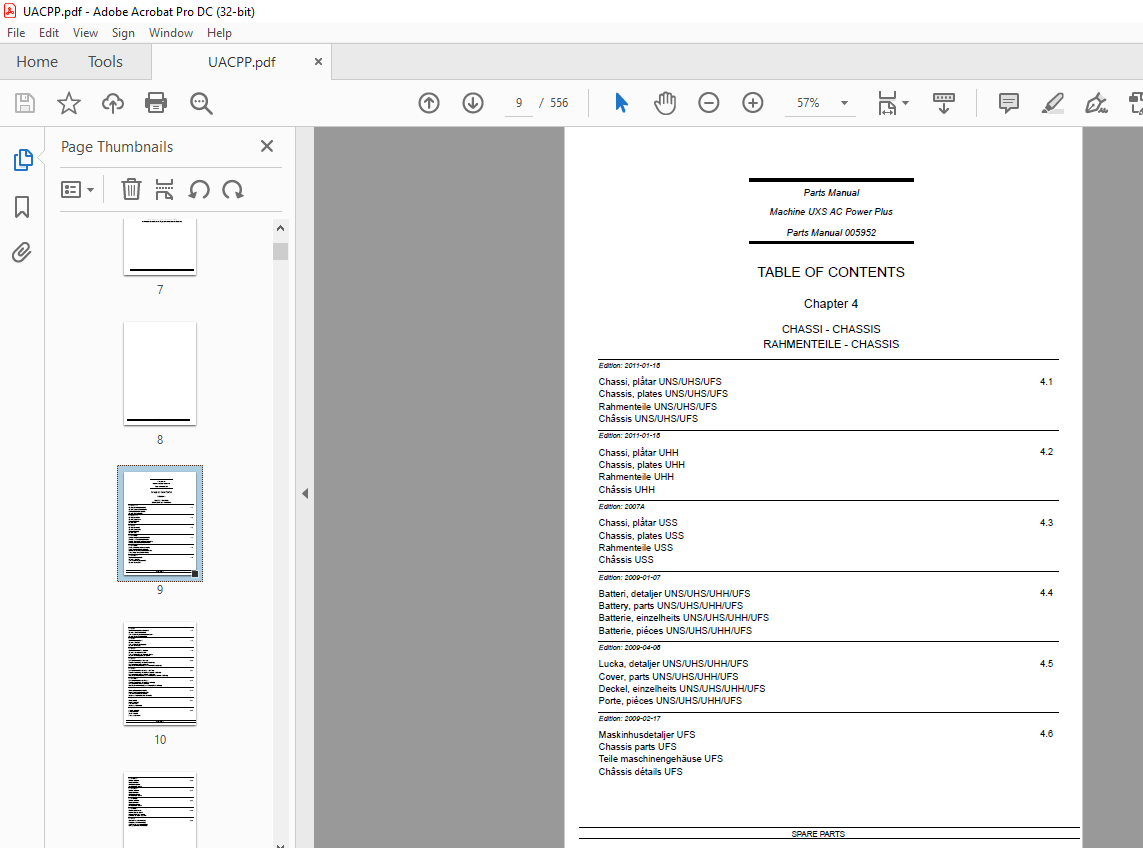This screenshot has width=1143, height=848.
Task: Click 'Chassis, plates UHH' entry
Action: click(641, 464)
